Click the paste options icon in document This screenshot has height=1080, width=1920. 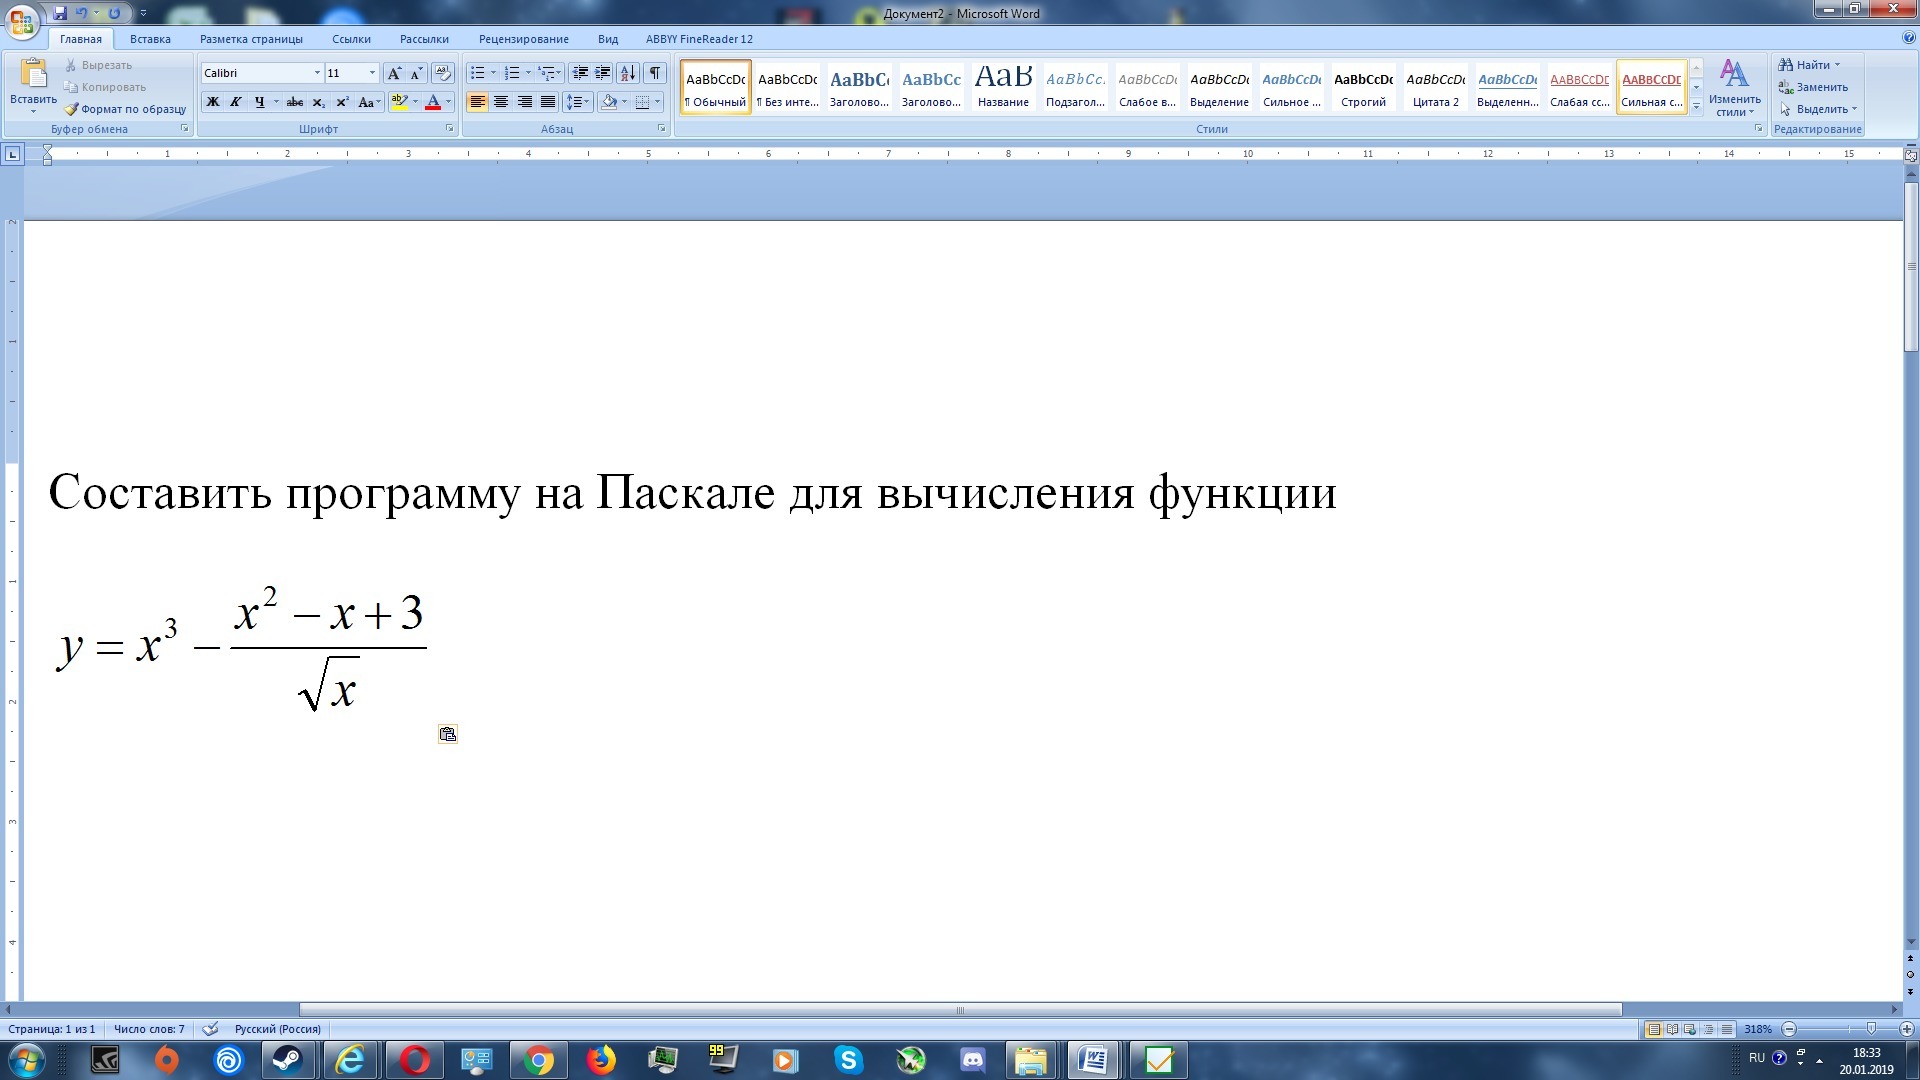pos(448,734)
